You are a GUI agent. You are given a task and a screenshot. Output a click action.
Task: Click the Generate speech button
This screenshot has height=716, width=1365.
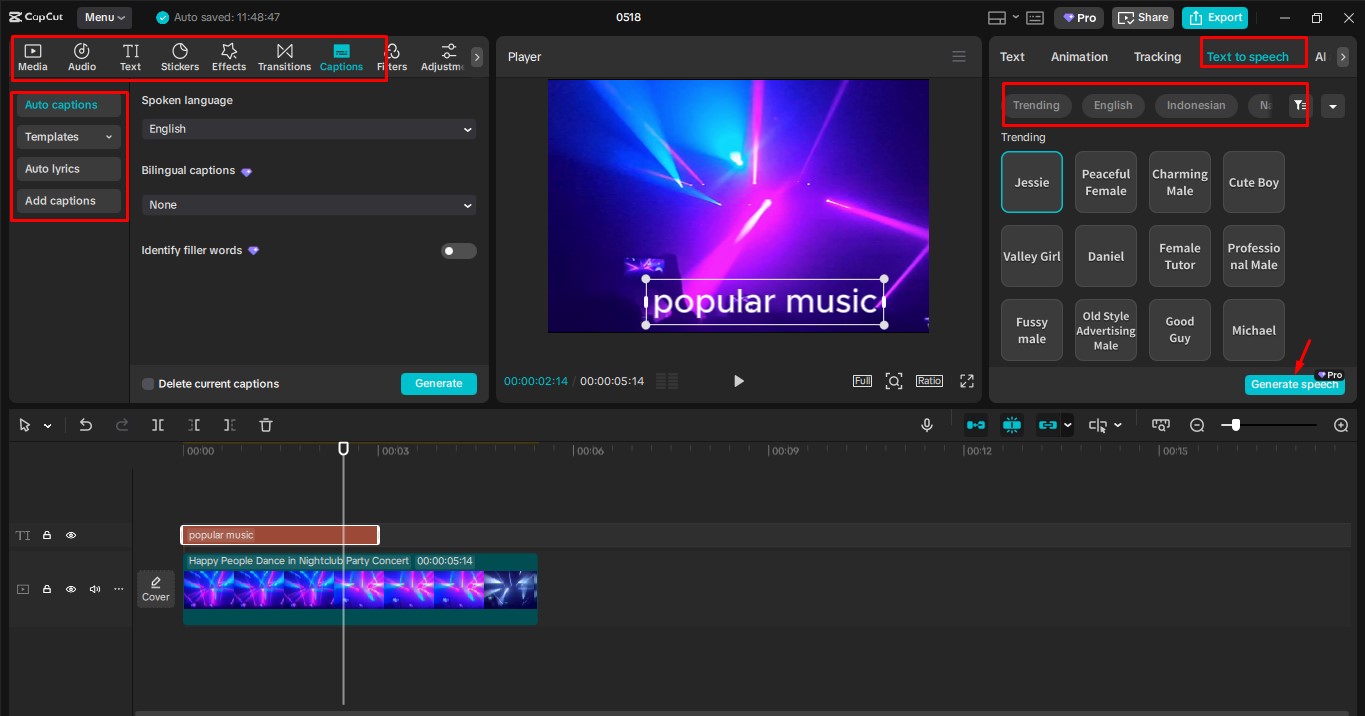[1294, 384]
